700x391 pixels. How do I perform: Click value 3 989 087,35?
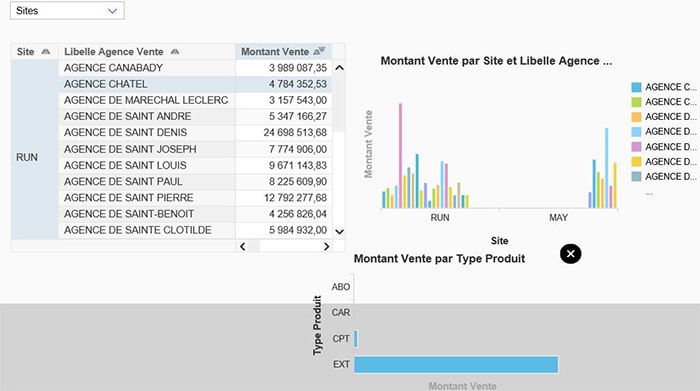pos(298,68)
